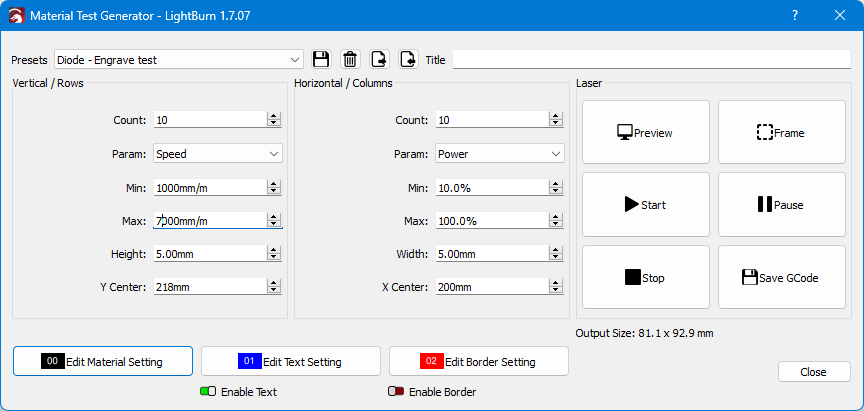Pause the laser job
The width and height of the screenshot is (864, 411).
pyautogui.click(x=781, y=205)
